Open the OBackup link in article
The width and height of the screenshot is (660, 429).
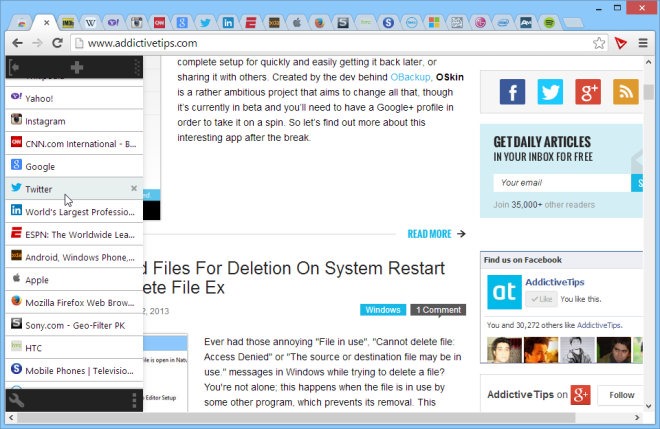click(410, 77)
